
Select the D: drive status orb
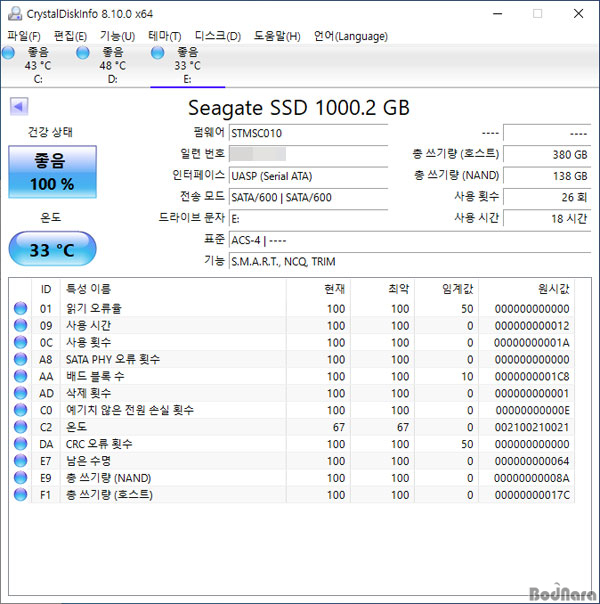[x=83, y=52]
